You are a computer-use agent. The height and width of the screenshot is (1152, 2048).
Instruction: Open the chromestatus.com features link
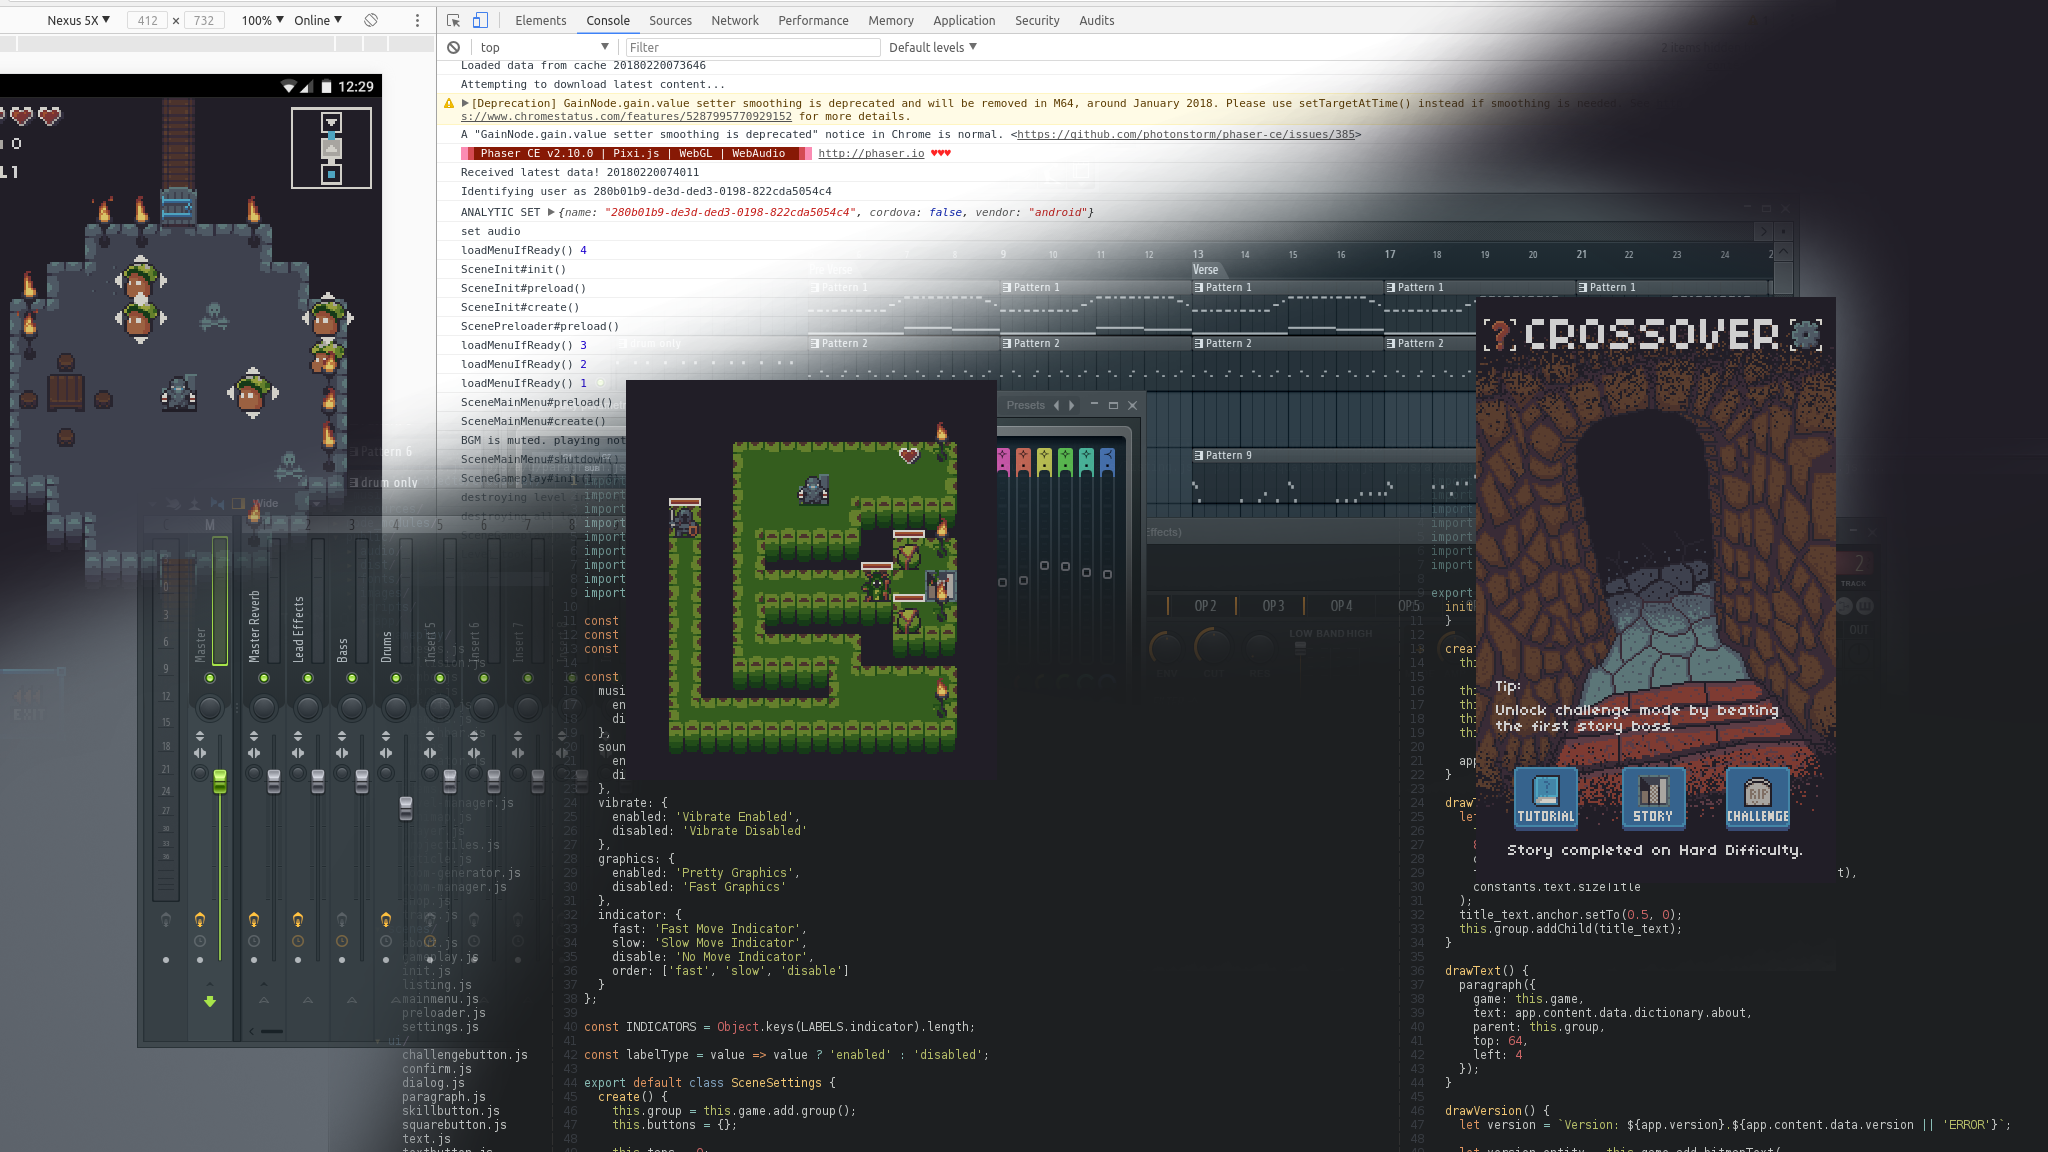pos(626,116)
